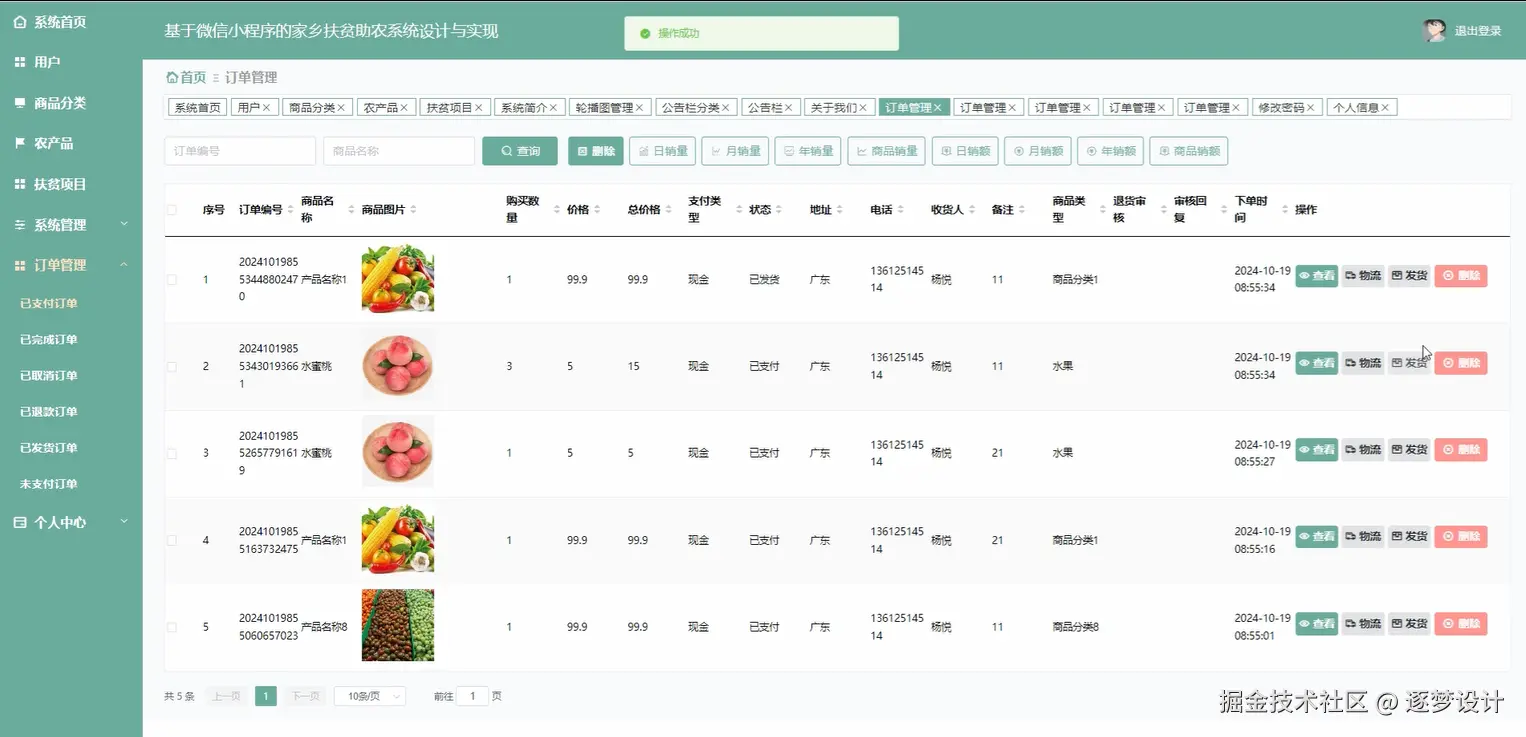Image resolution: width=1526 pixels, height=737 pixels.
Task: Open 农产品 in the sidebar
Action: [x=44, y=144]
